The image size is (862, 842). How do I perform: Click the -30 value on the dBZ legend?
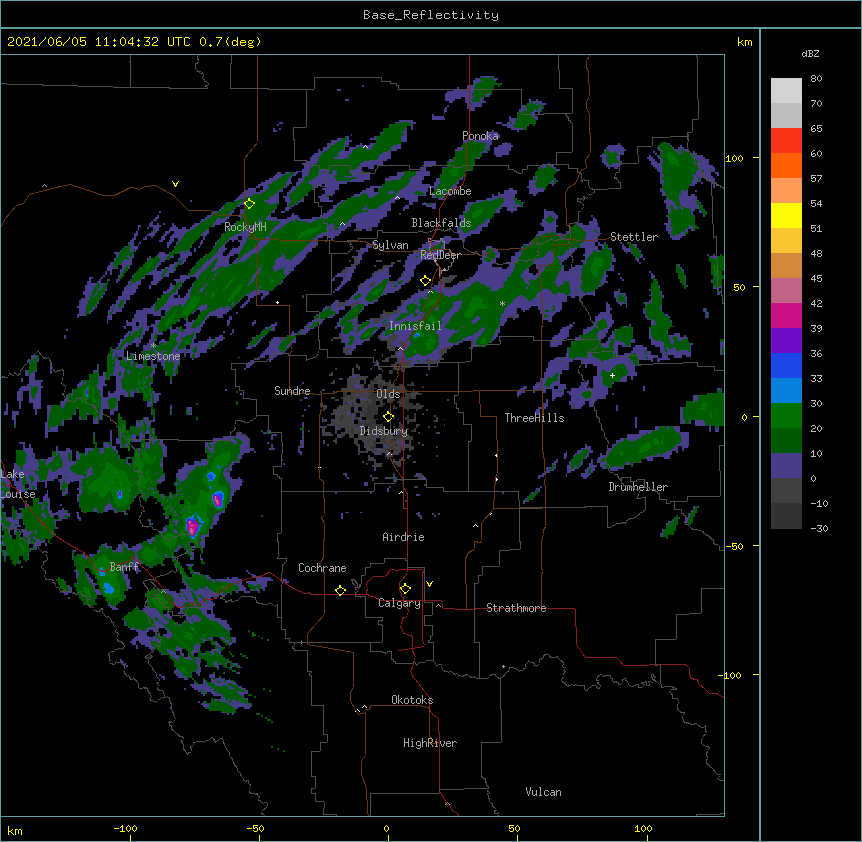tap(819, 529)
